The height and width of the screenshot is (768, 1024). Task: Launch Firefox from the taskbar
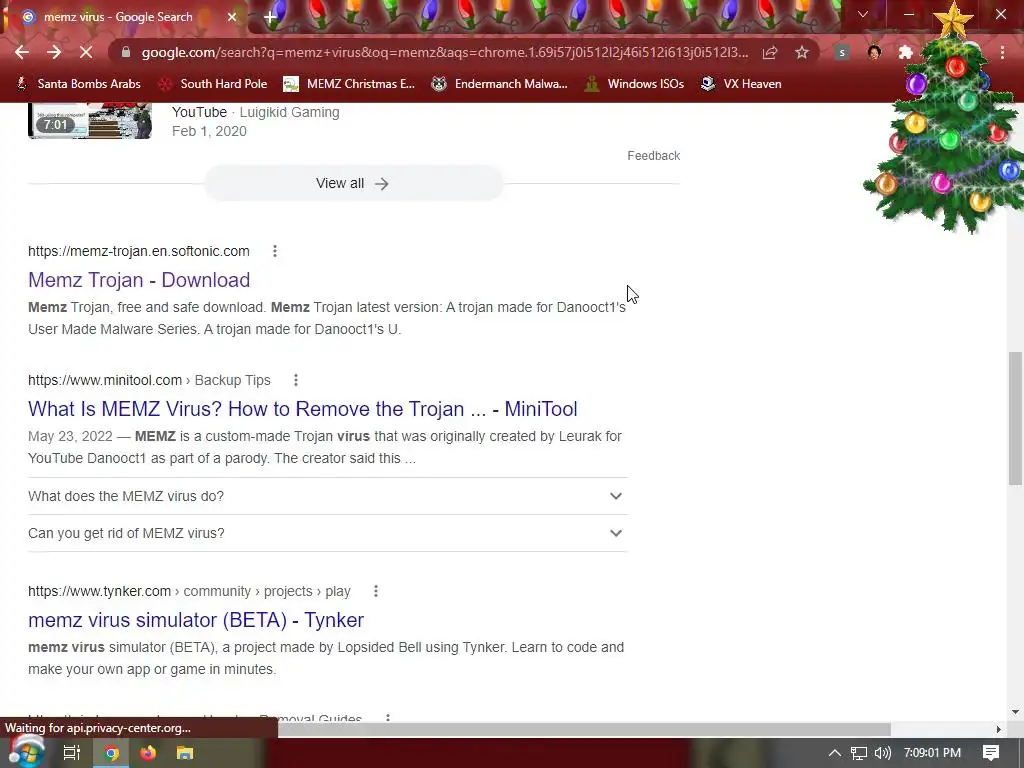point(148,753)
